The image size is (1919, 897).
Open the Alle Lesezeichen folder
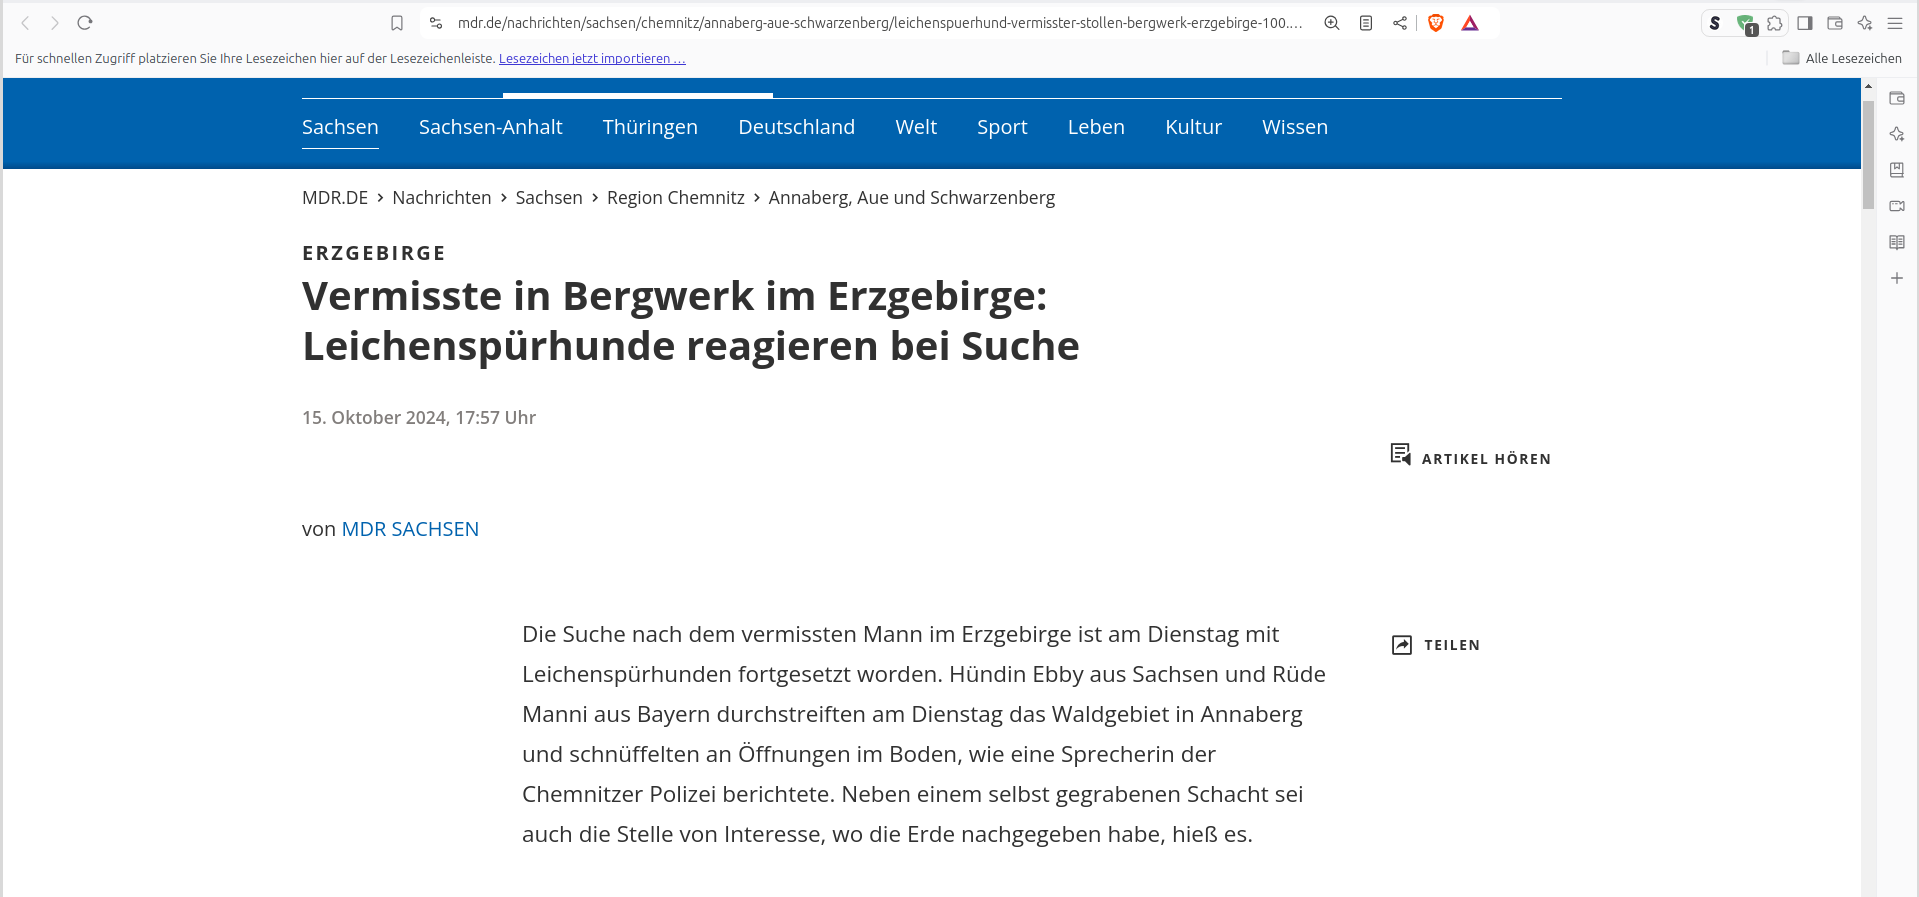point(1842,58)
